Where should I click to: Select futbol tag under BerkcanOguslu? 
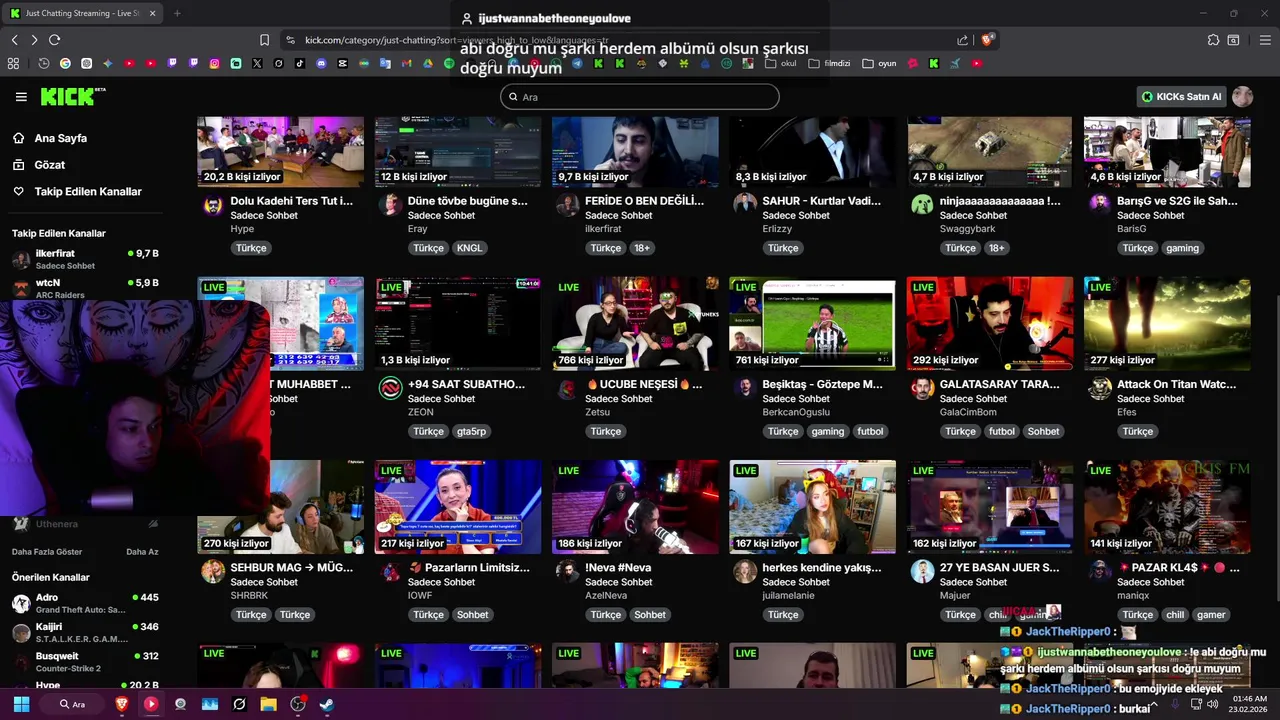pos(870,431)
